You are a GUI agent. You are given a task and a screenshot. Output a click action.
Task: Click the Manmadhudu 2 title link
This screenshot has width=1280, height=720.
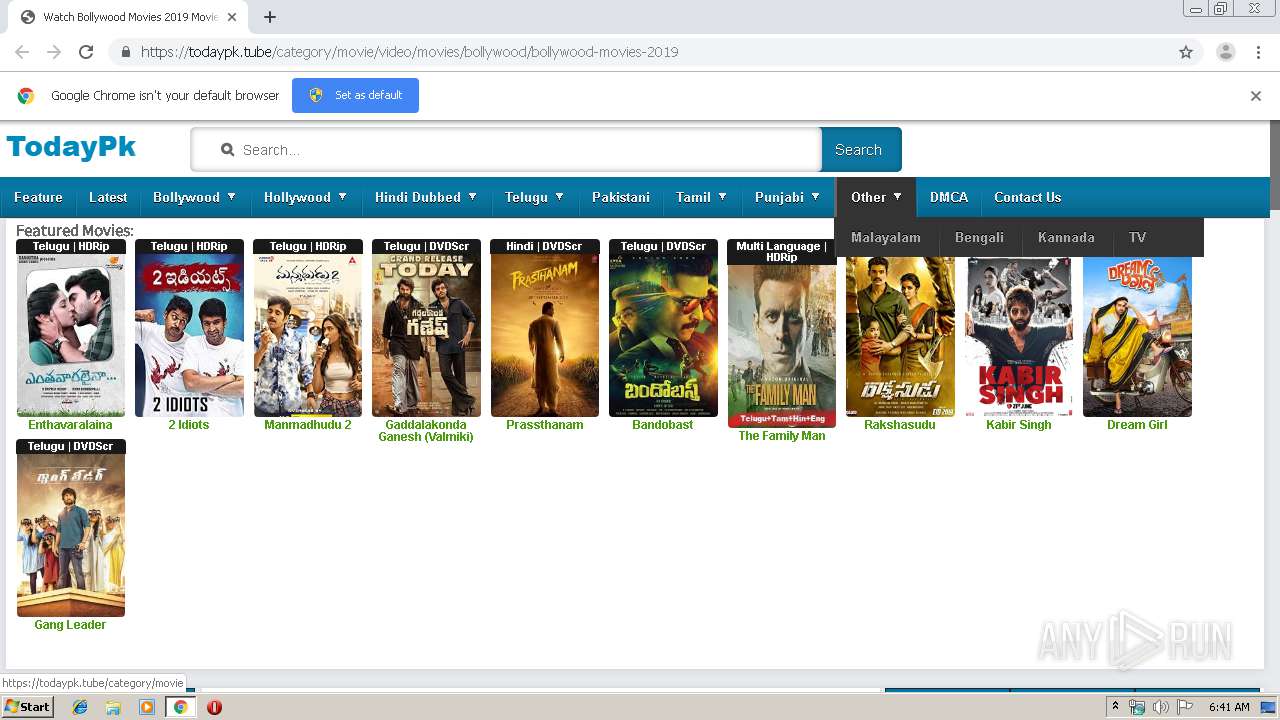307,425
